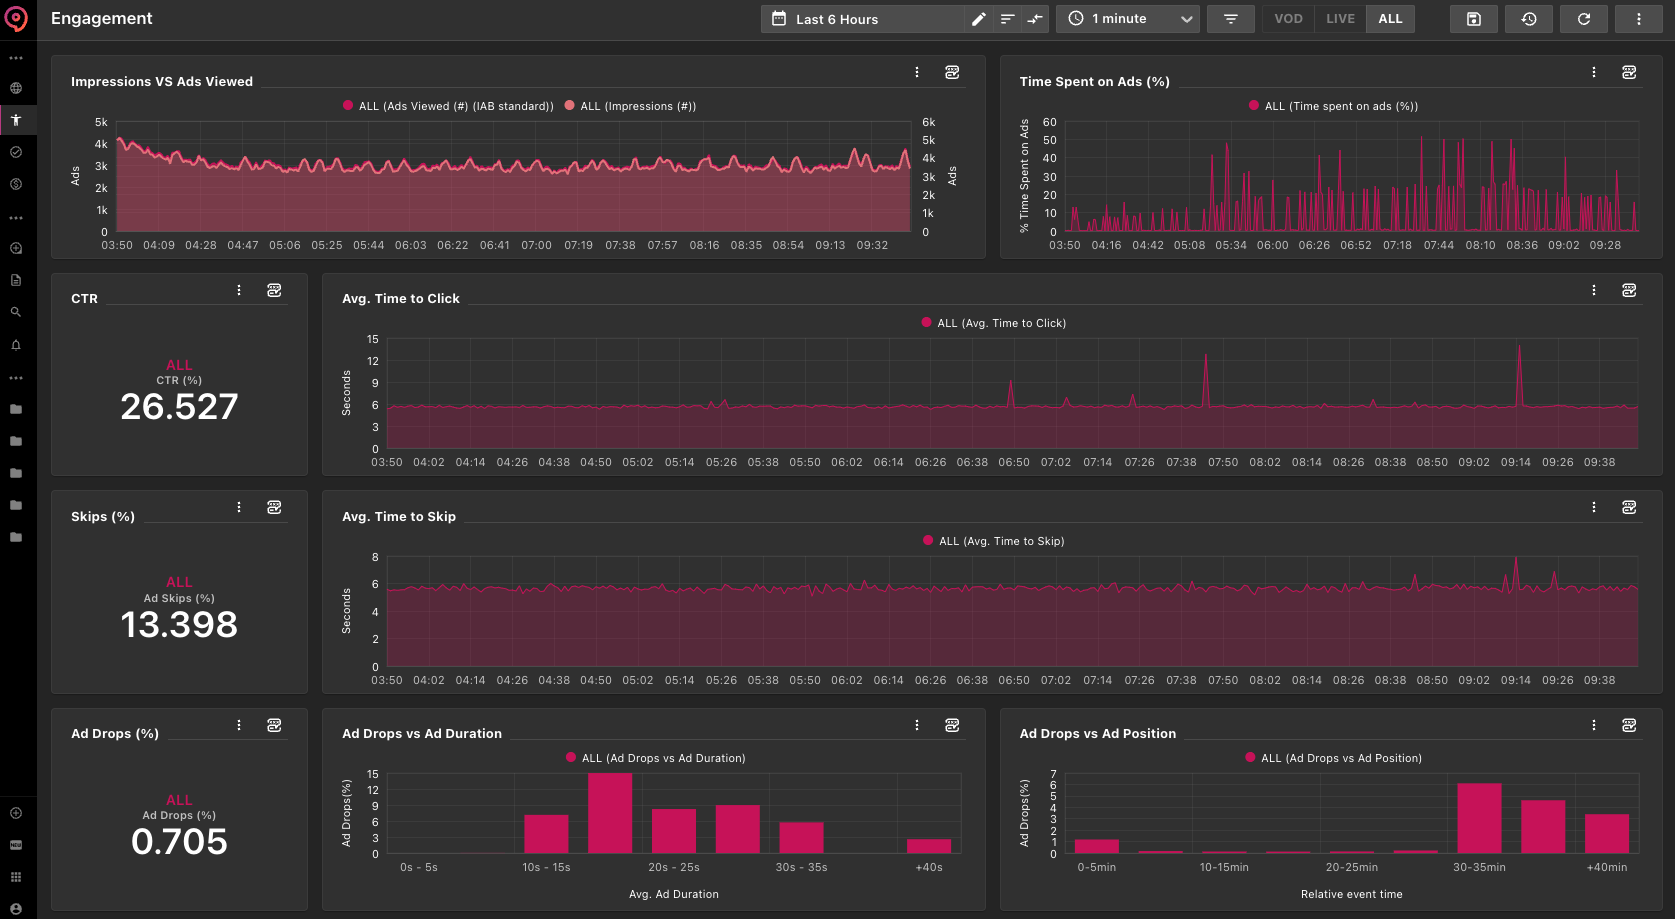Click the CTR value 26.527
This screenshot has height=919, width=1675.
point(179,406)
